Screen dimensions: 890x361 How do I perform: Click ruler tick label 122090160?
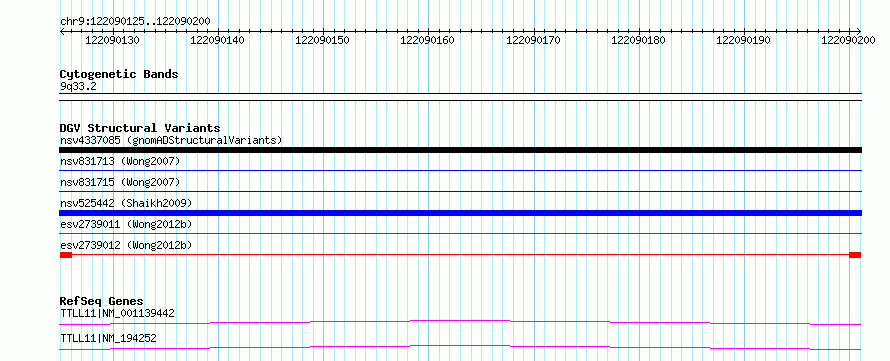coord(428,40)
